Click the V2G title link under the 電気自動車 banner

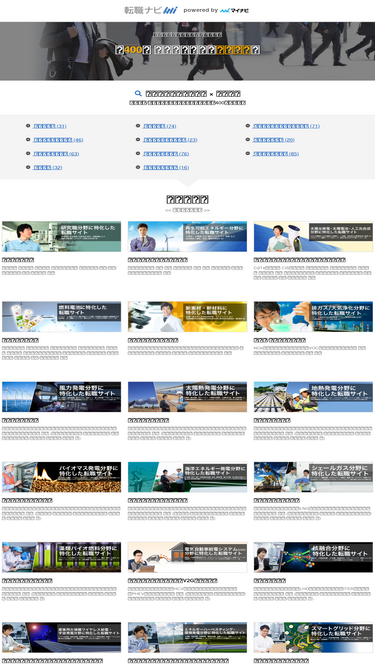click(x=173, y=581)
